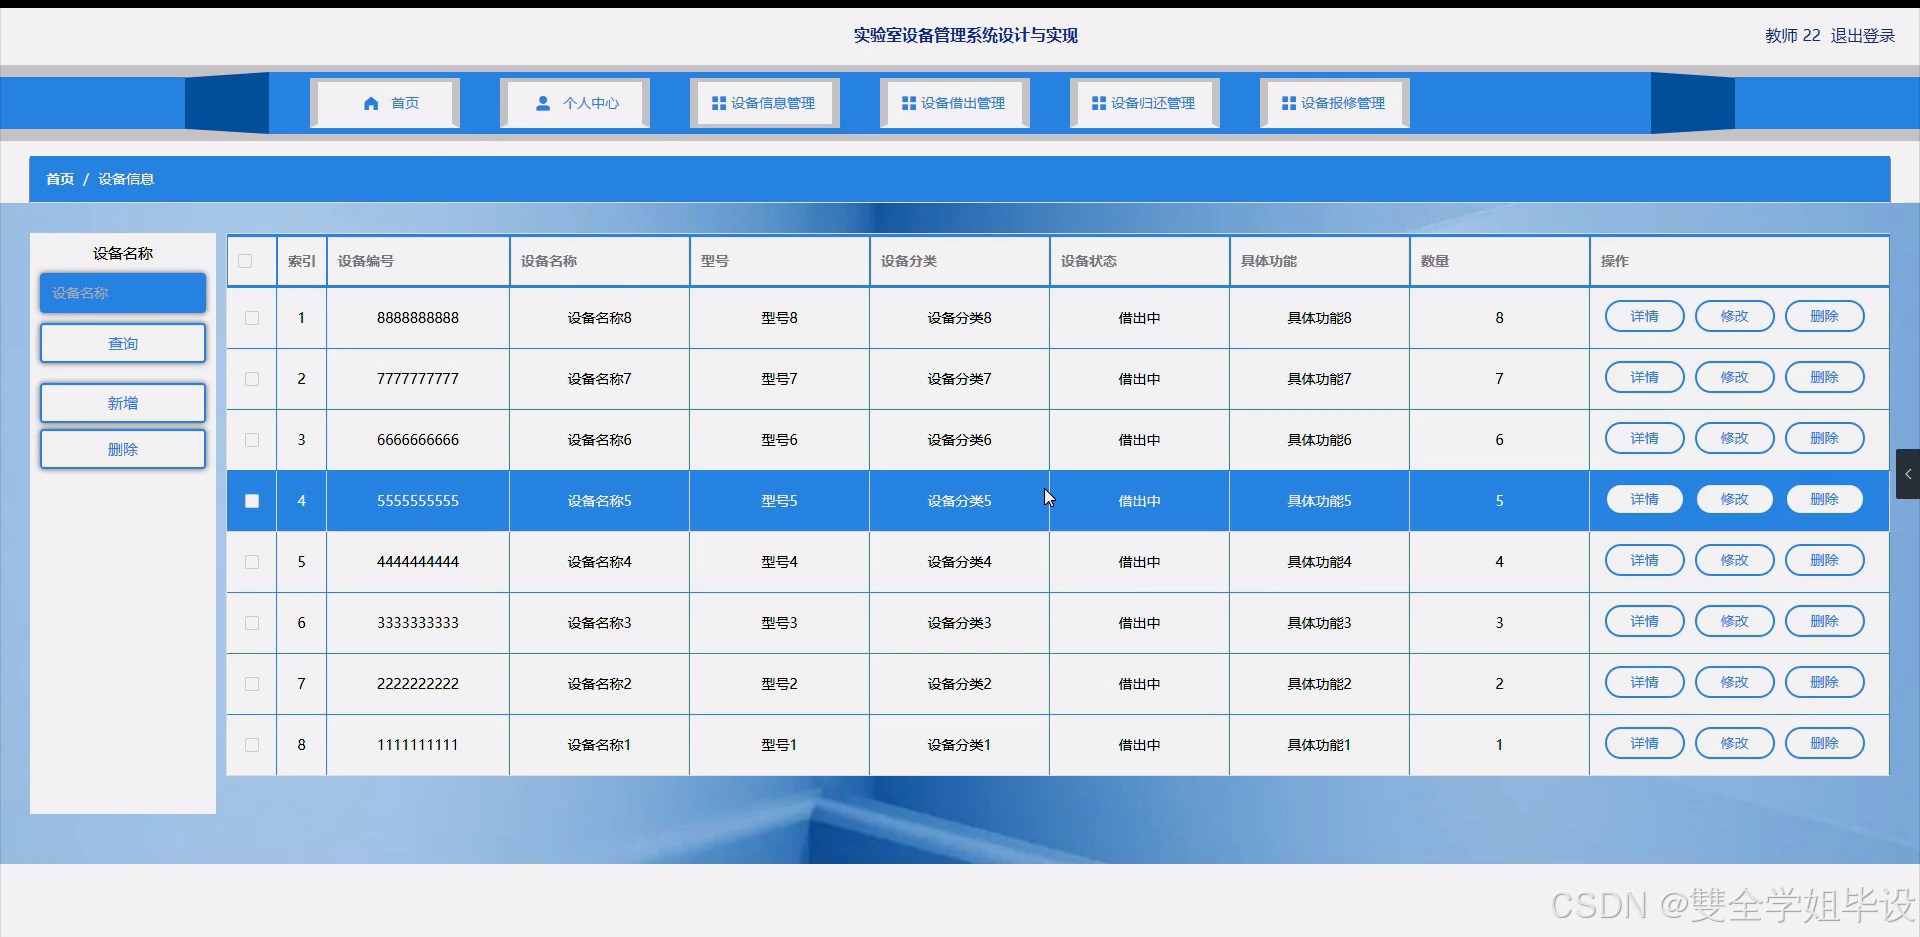Open 设备信息管理 via its grid icon
1920x937 pixels.
click(x=717, y=103)
